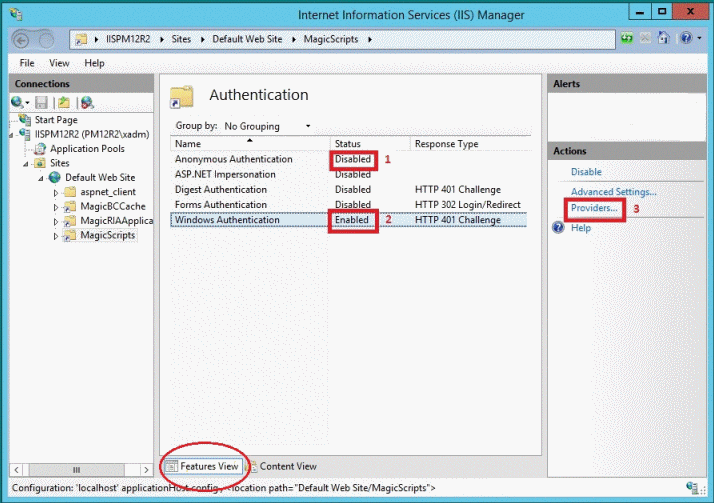Click the Help link in Actions
This screenshot has height=503, width=714.
tap(581, 228)
